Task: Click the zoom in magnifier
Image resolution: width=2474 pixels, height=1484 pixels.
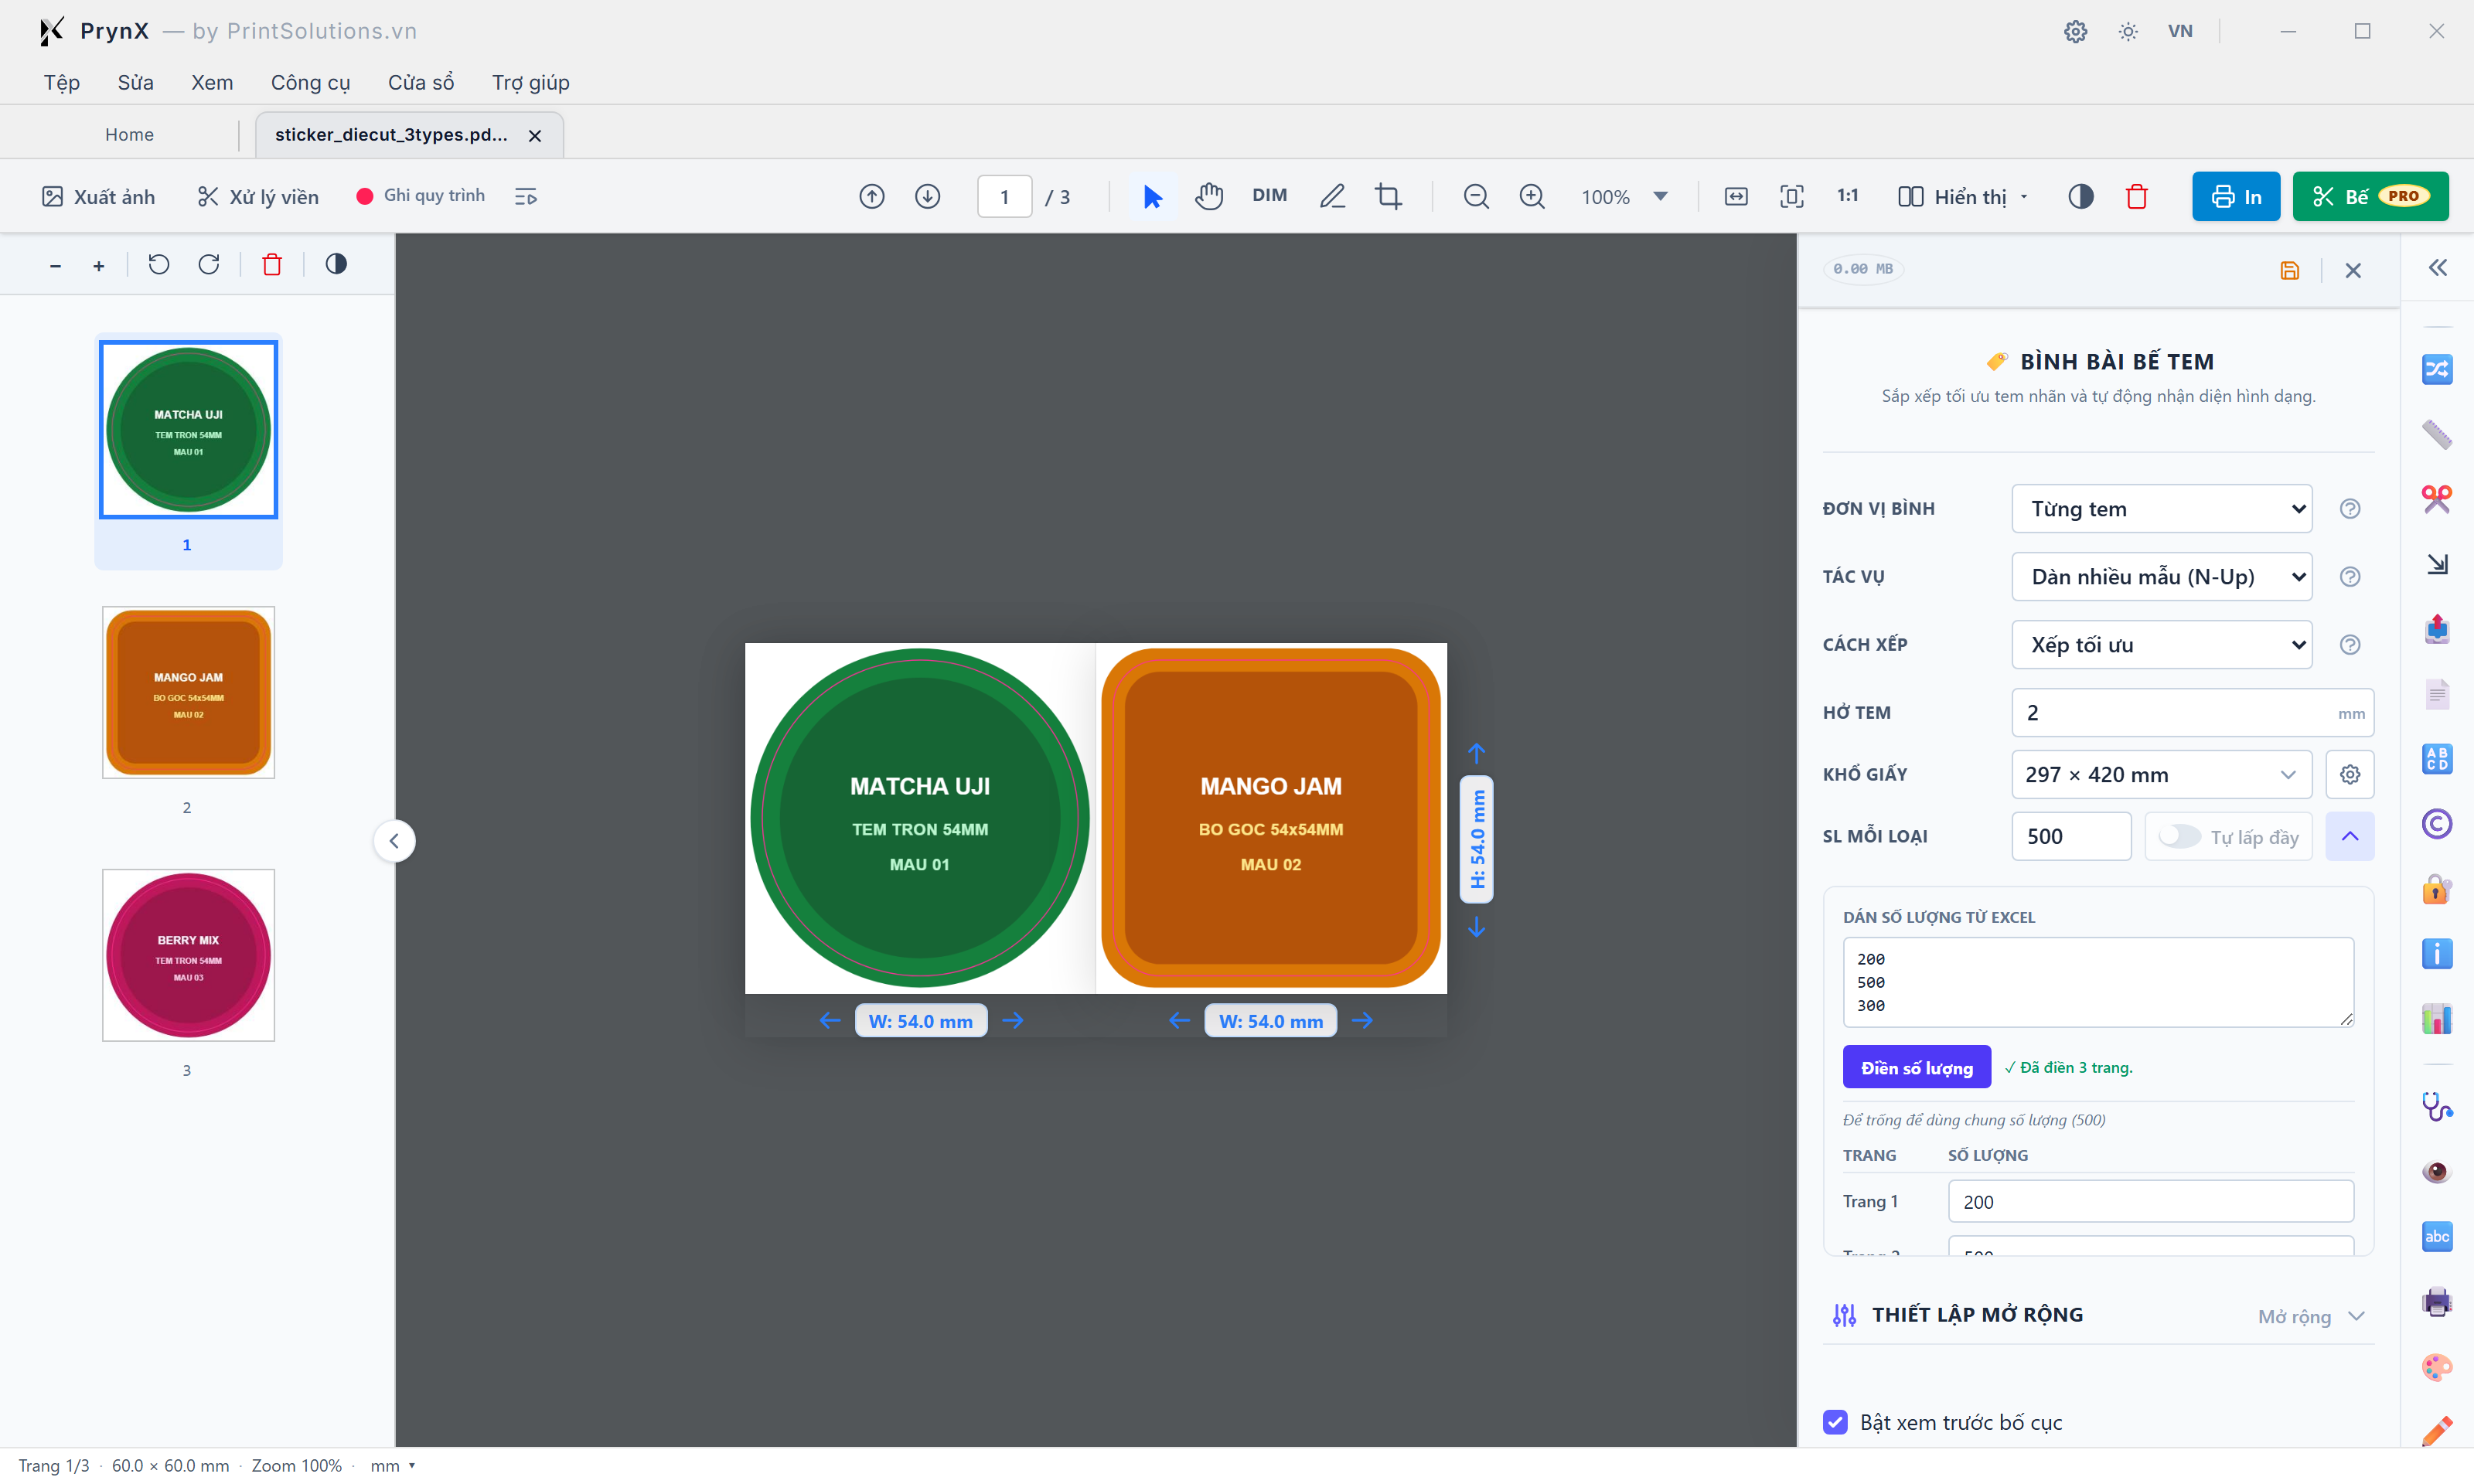Action: (1532, 196)
